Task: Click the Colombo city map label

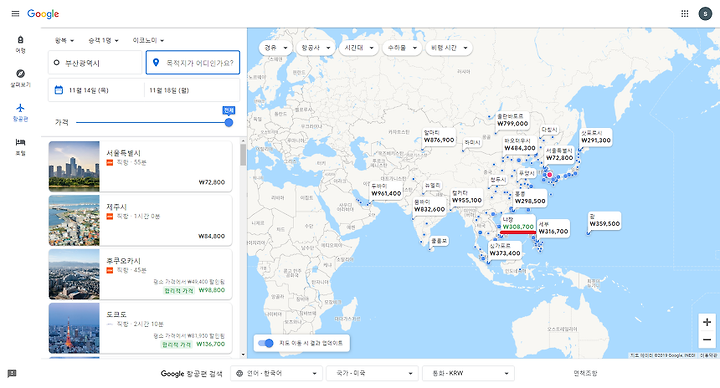Action: pos(439,241)
